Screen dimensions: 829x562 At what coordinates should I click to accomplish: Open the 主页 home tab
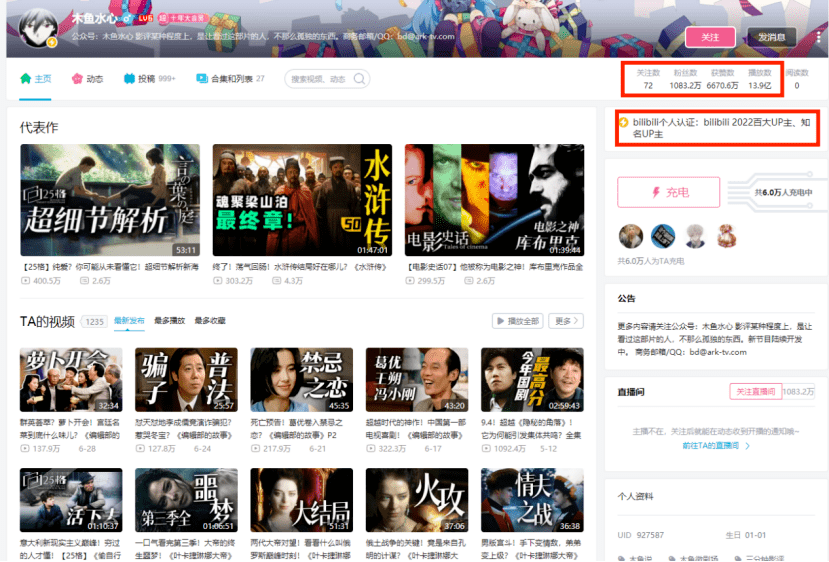pyautogui.click(x=35, y=79)
